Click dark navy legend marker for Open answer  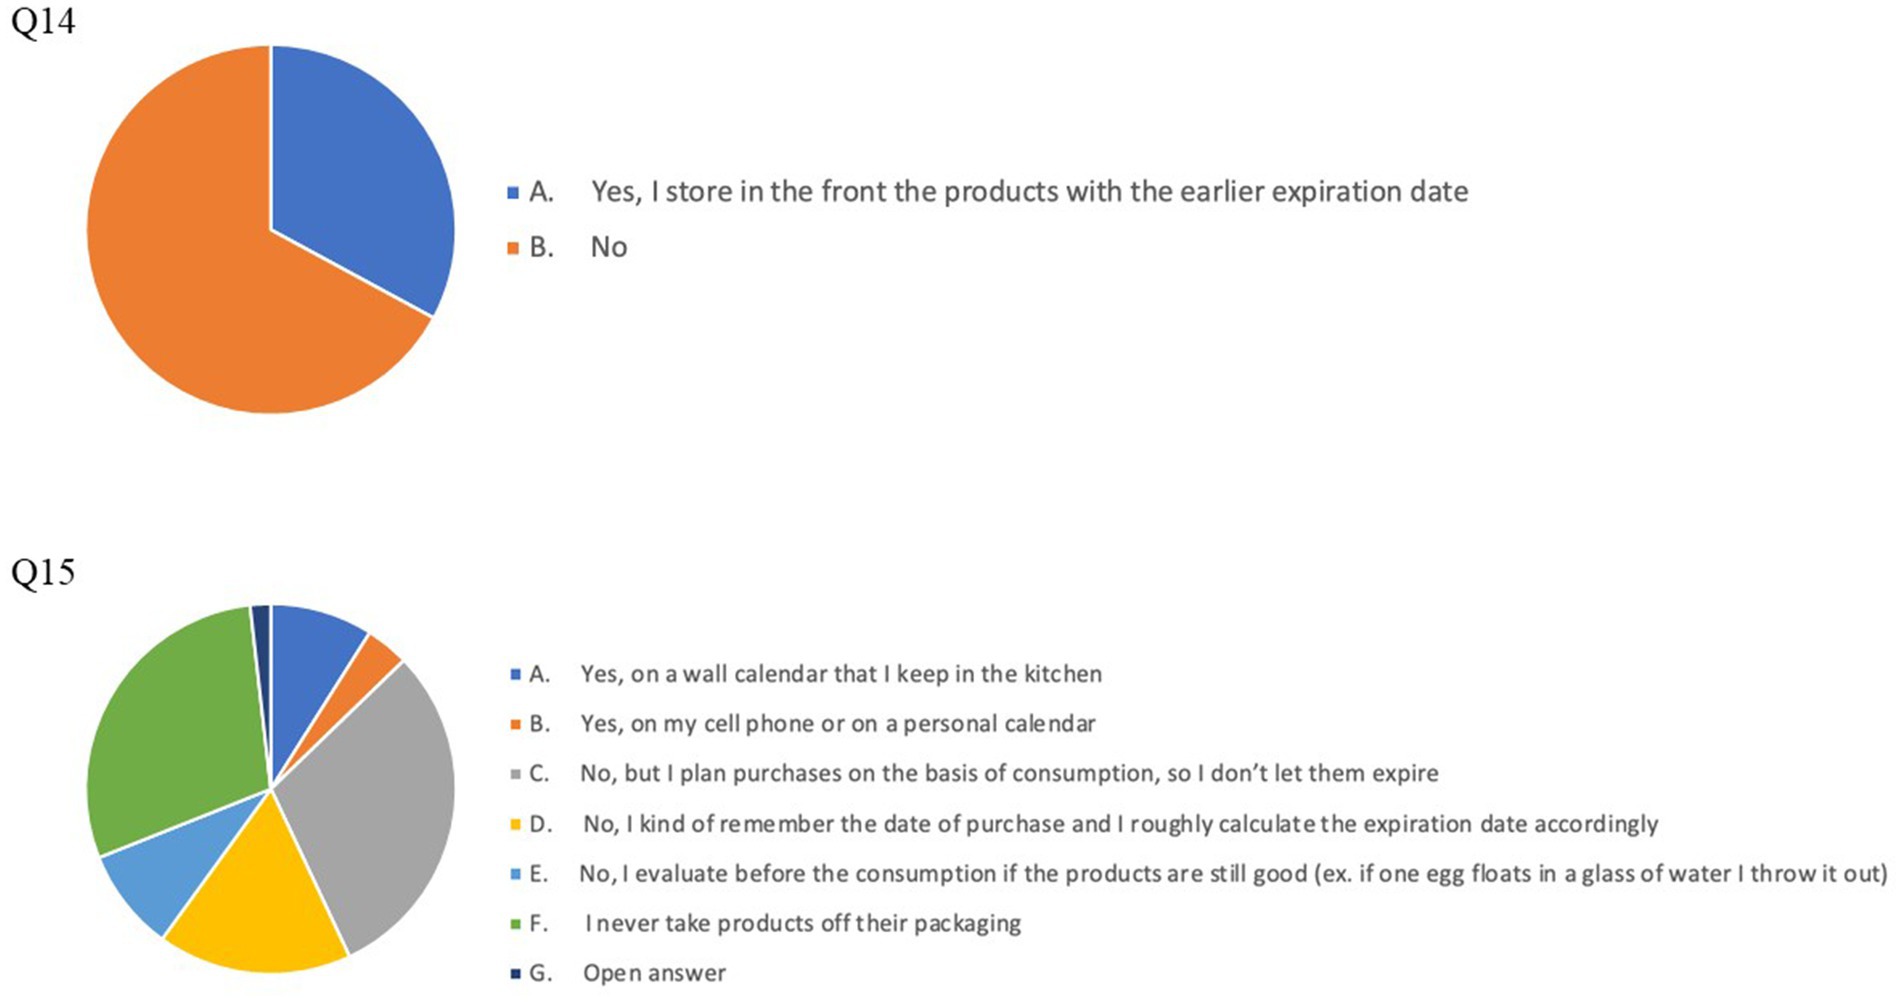pyautogui.click(x=516, y=973)
